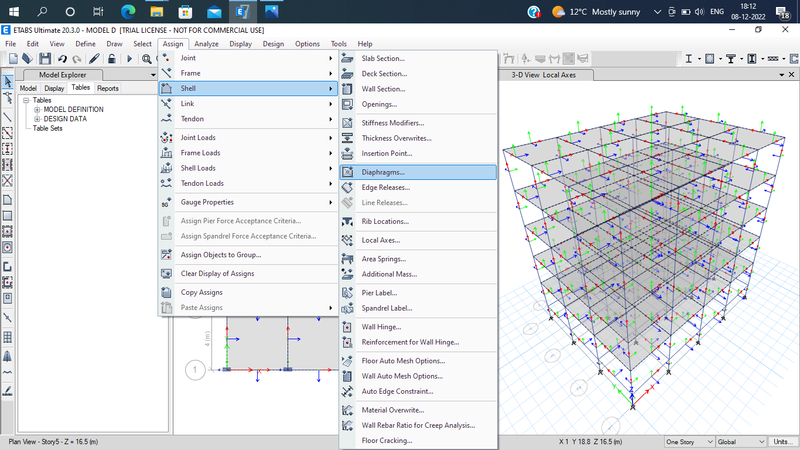Image resolution: width=800 pixels, height=450 pixels.
Task: Open the Frame submenu in Assign menu
Action: [248, 73]
